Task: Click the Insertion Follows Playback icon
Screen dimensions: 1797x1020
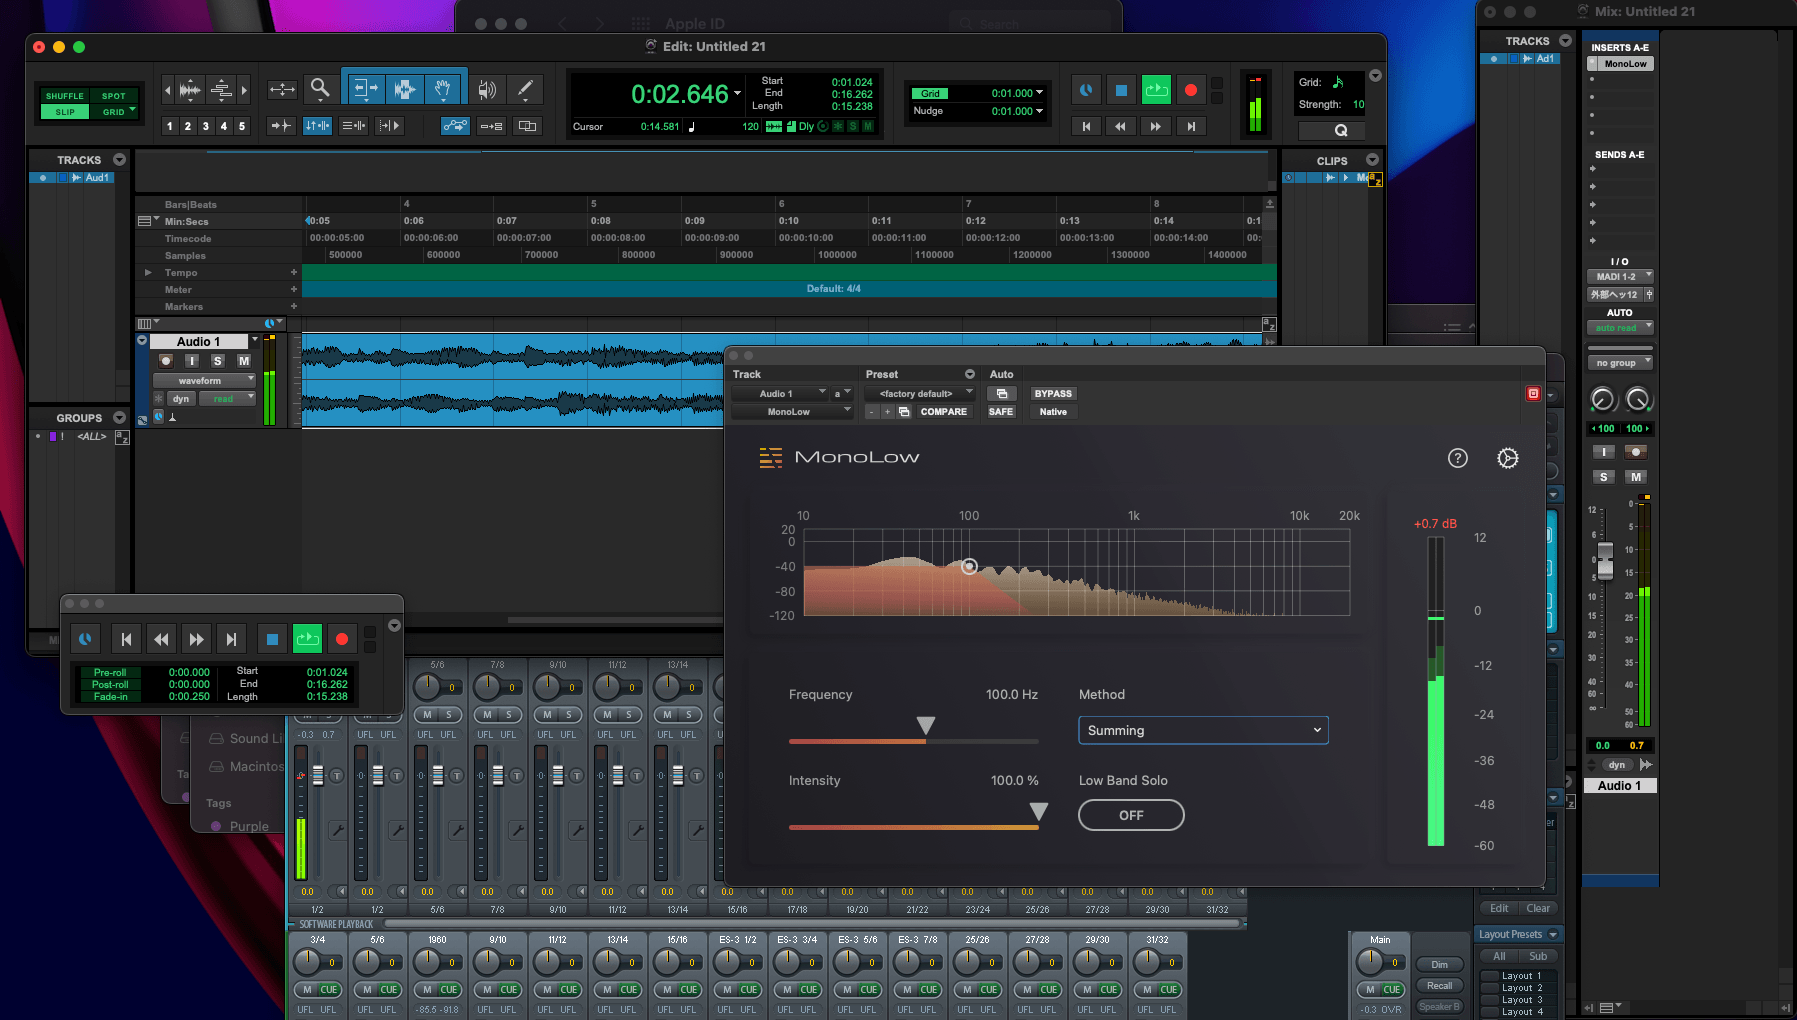Action: 390,126
